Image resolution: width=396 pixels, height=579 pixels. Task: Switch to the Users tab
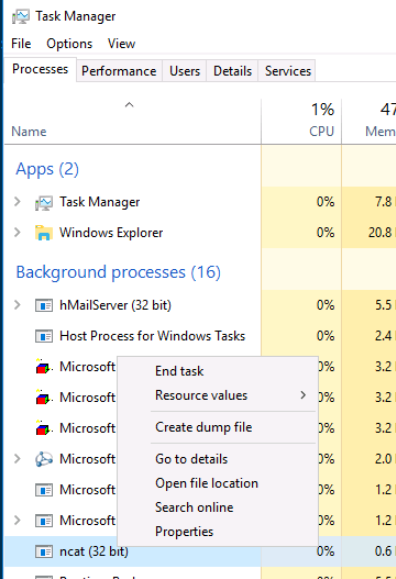coord(185,71)
